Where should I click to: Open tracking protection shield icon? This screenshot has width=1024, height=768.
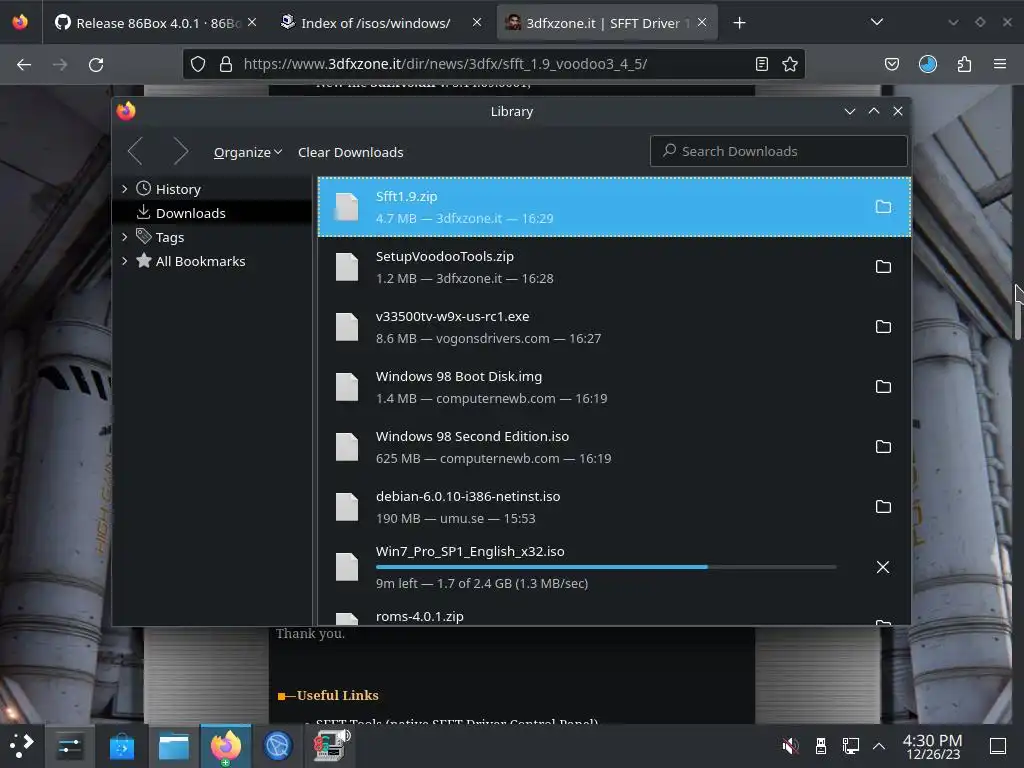tap(198, 64)
